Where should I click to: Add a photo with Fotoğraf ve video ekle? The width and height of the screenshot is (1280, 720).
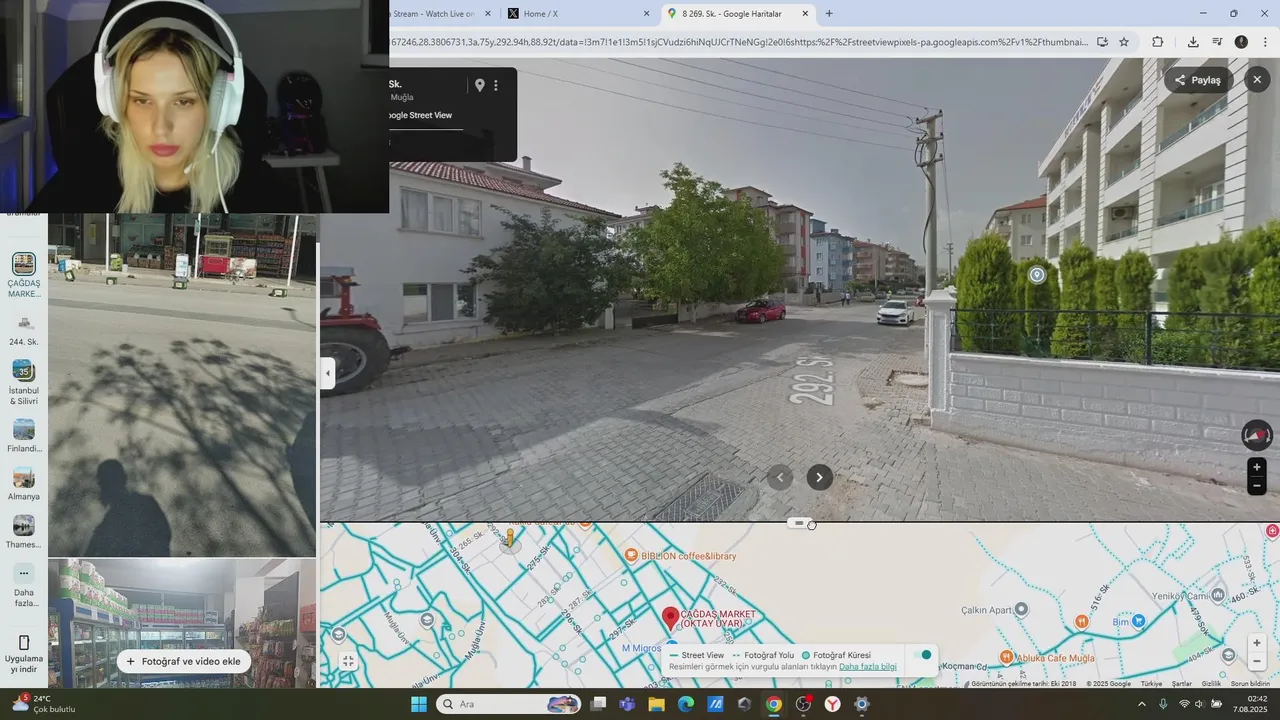coord(184,661)
